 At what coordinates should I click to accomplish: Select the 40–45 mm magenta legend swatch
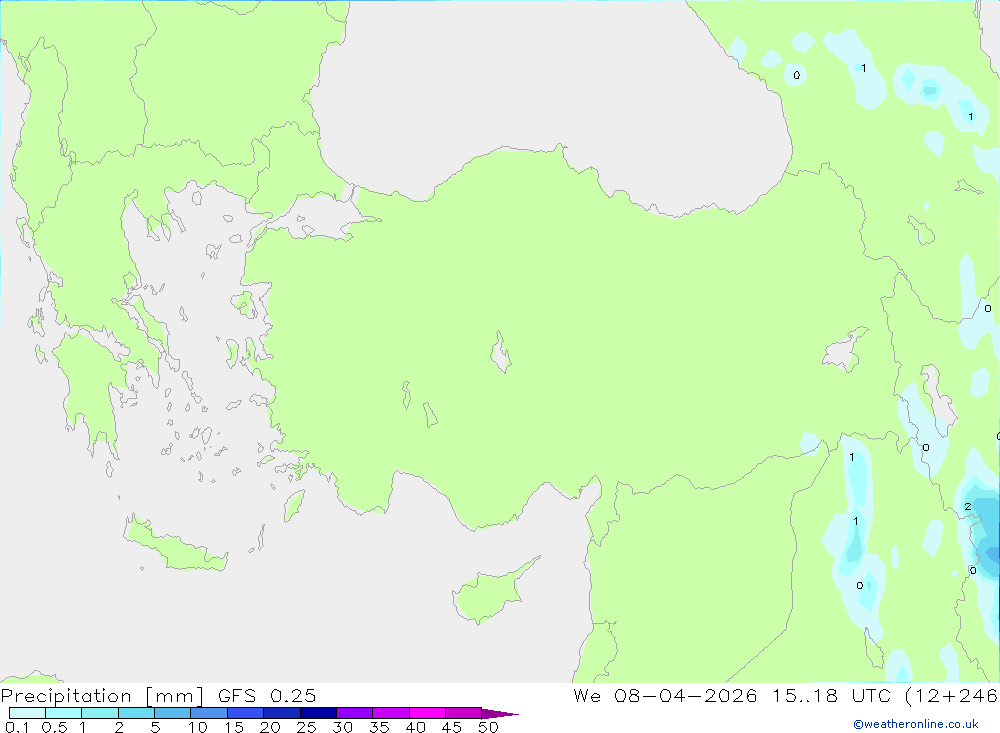427,713
